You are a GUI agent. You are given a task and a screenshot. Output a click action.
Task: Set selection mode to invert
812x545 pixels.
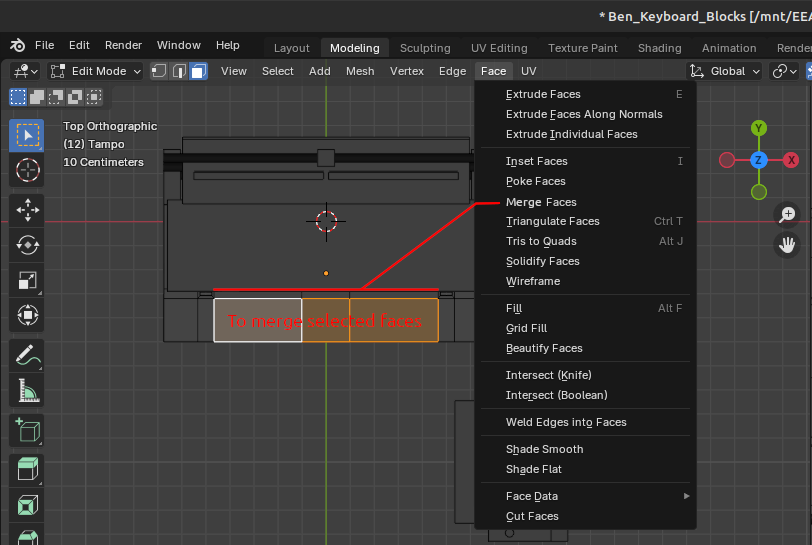(75, 97)
